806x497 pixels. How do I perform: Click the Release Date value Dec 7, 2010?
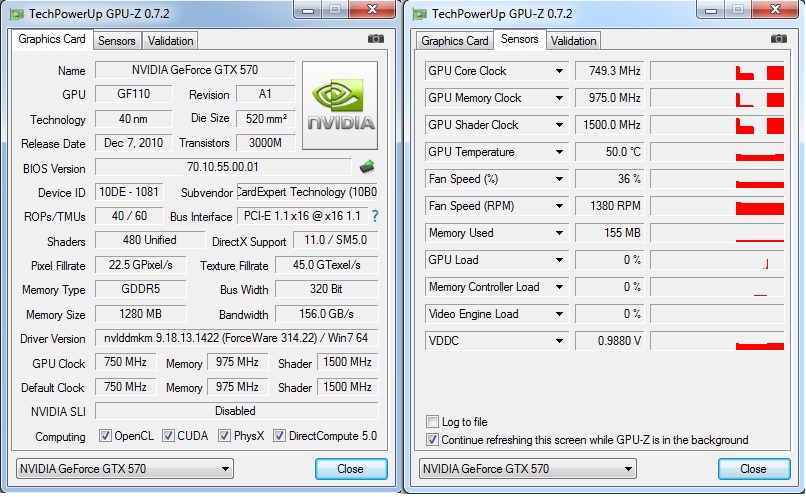134,143
